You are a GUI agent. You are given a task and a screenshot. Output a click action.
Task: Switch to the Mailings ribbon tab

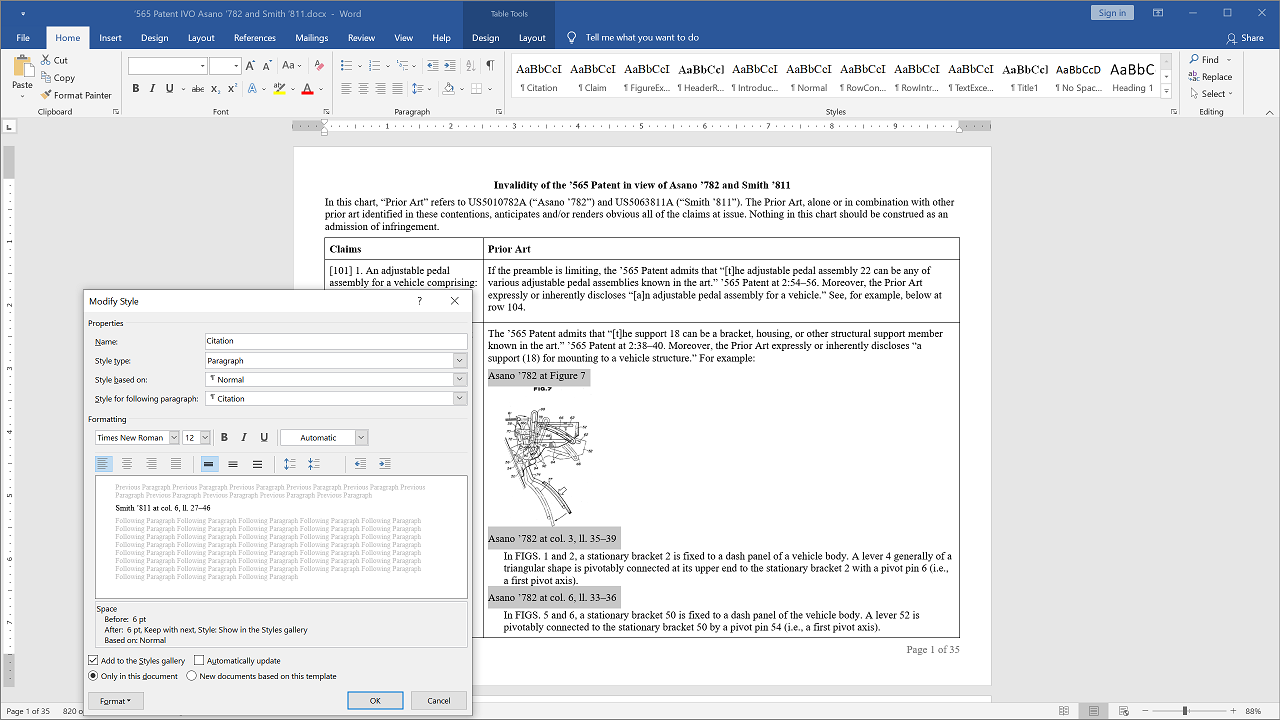[312, 38]
